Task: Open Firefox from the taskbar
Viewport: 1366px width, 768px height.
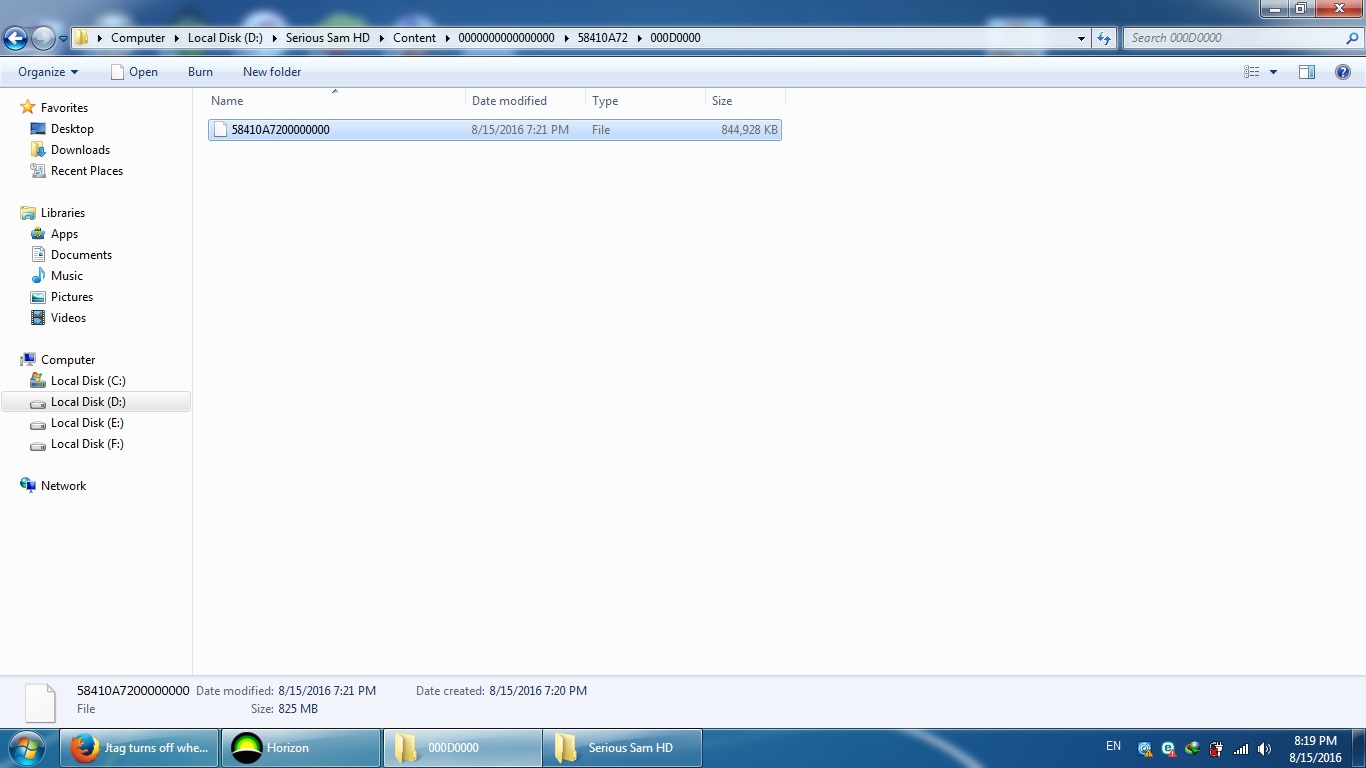Action: pos(139,748)
